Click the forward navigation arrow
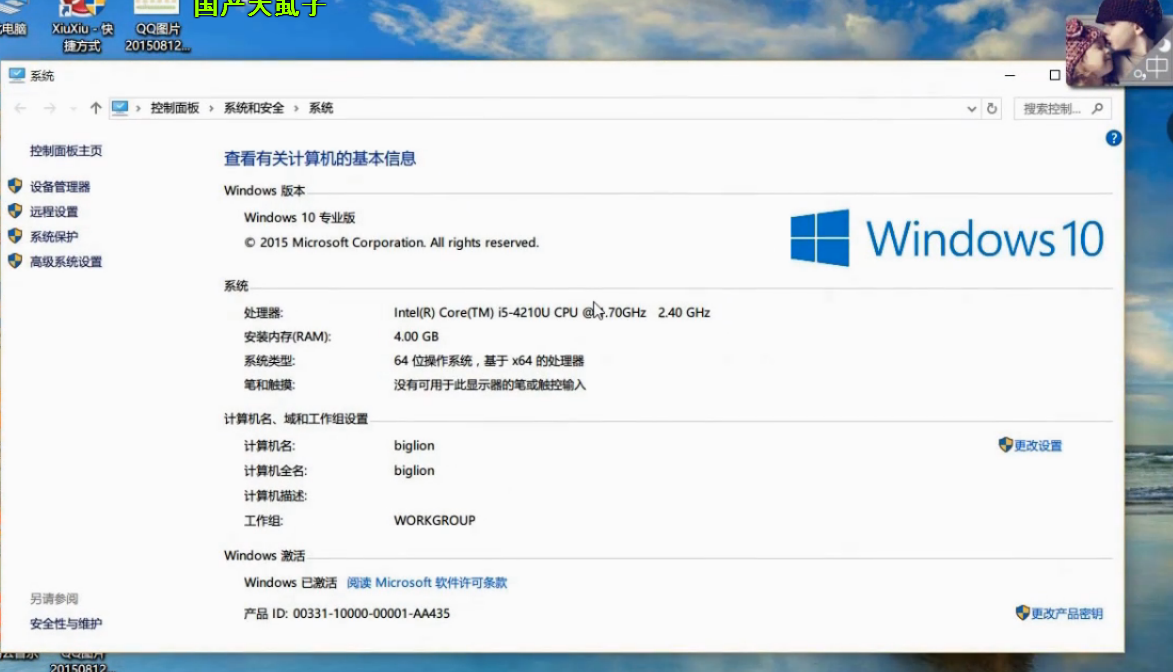Screen dimensions: 1173x672 (x=49, y=108)
